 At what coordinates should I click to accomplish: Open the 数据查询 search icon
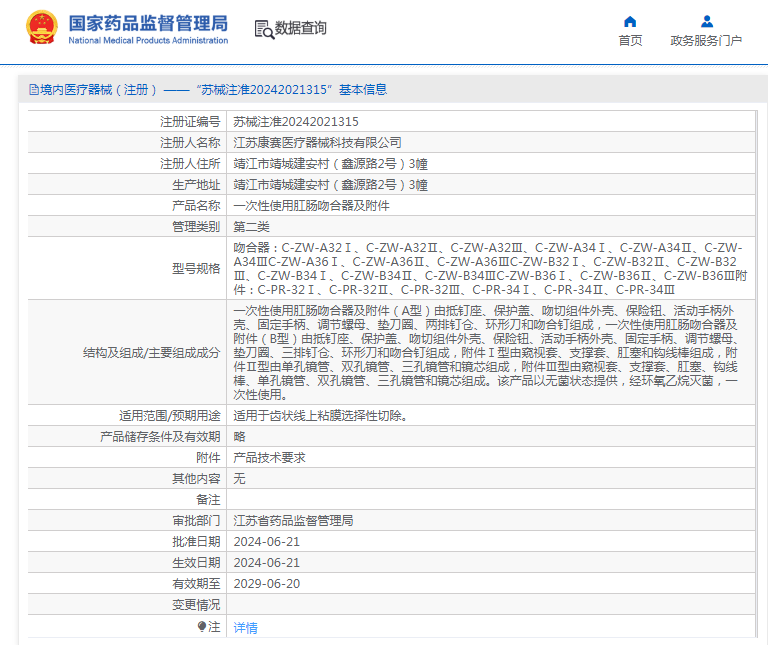pos(264,29)
